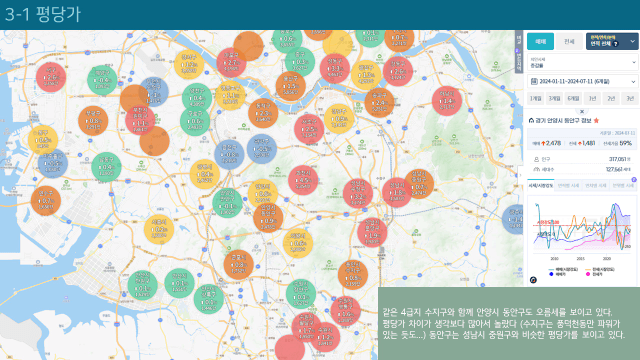Click the 세대수 households icon
Screen dimensions: 640x360
pos(536,169)
